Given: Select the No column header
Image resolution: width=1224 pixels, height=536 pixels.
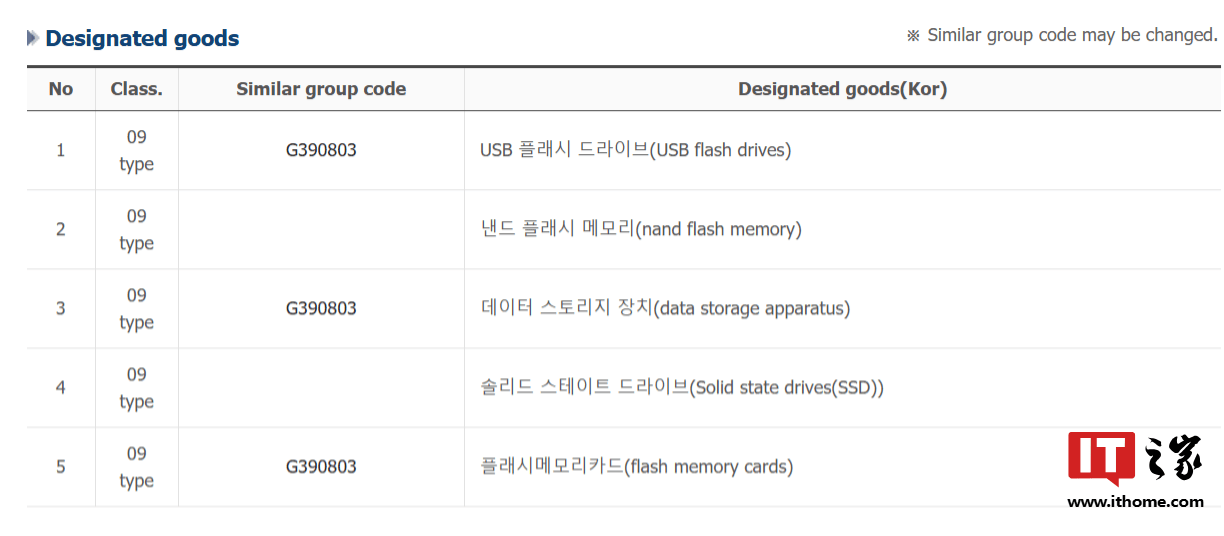Looking at the screenshot, I should pyautogui.click(x=61, y=89).
